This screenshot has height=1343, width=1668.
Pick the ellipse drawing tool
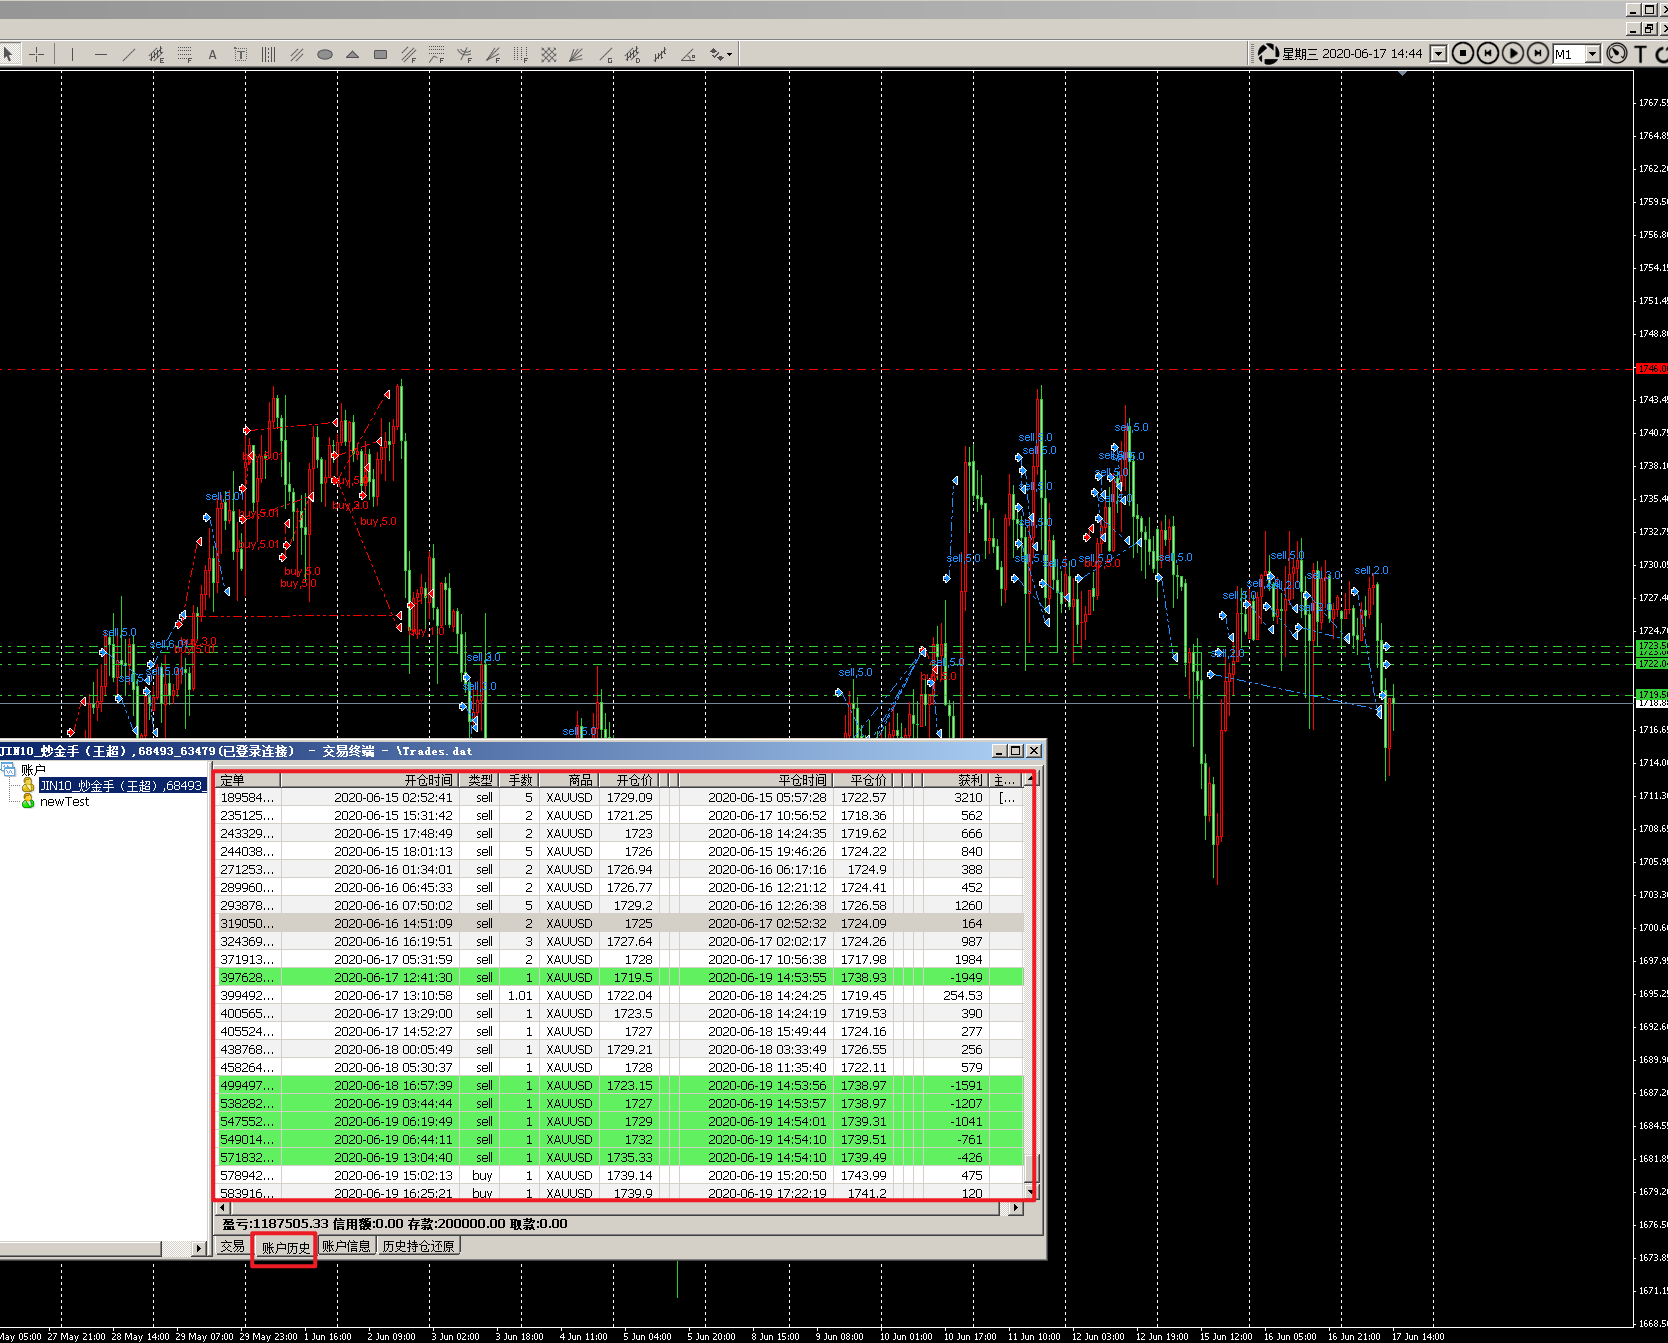pyautogui.click(x=324, y=54)
